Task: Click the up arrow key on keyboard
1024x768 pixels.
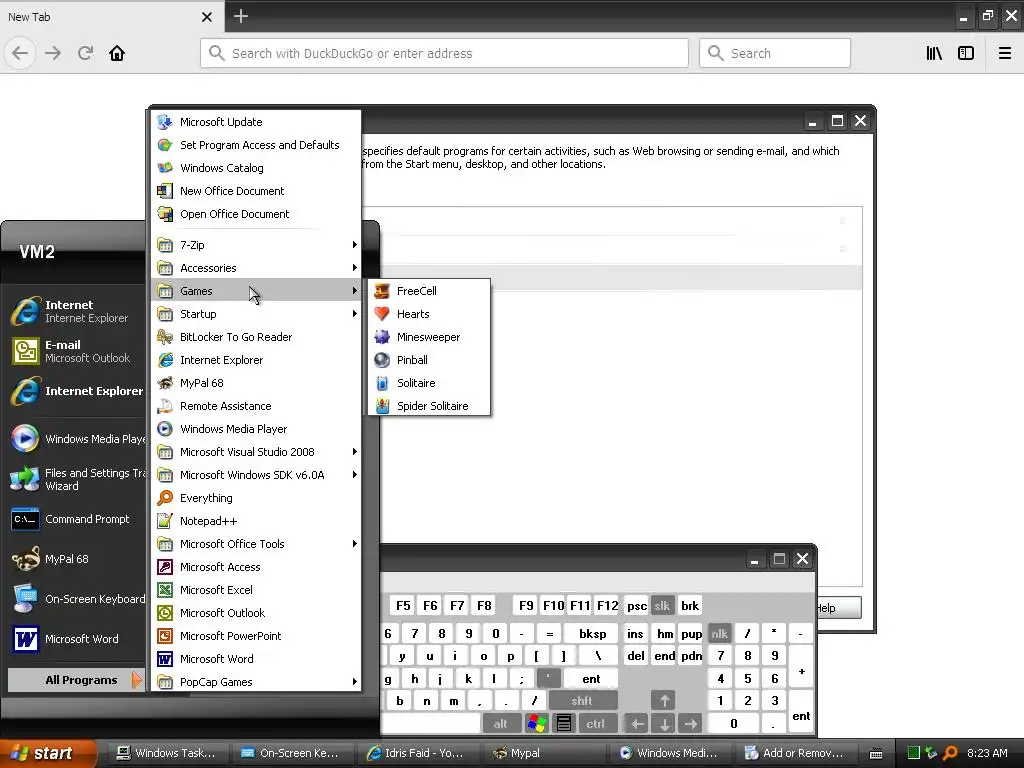Action: 664,701
